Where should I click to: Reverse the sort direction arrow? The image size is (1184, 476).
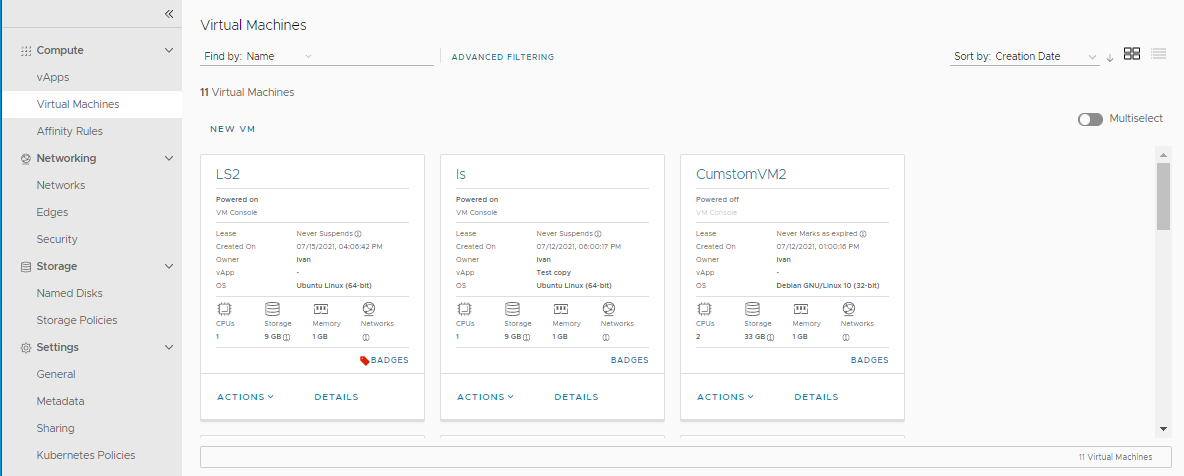pyautogui.click(x=1110, y=57)
